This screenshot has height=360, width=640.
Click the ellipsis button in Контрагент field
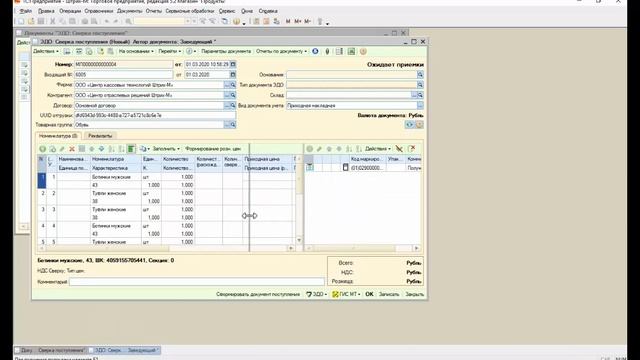click(227, 95)
